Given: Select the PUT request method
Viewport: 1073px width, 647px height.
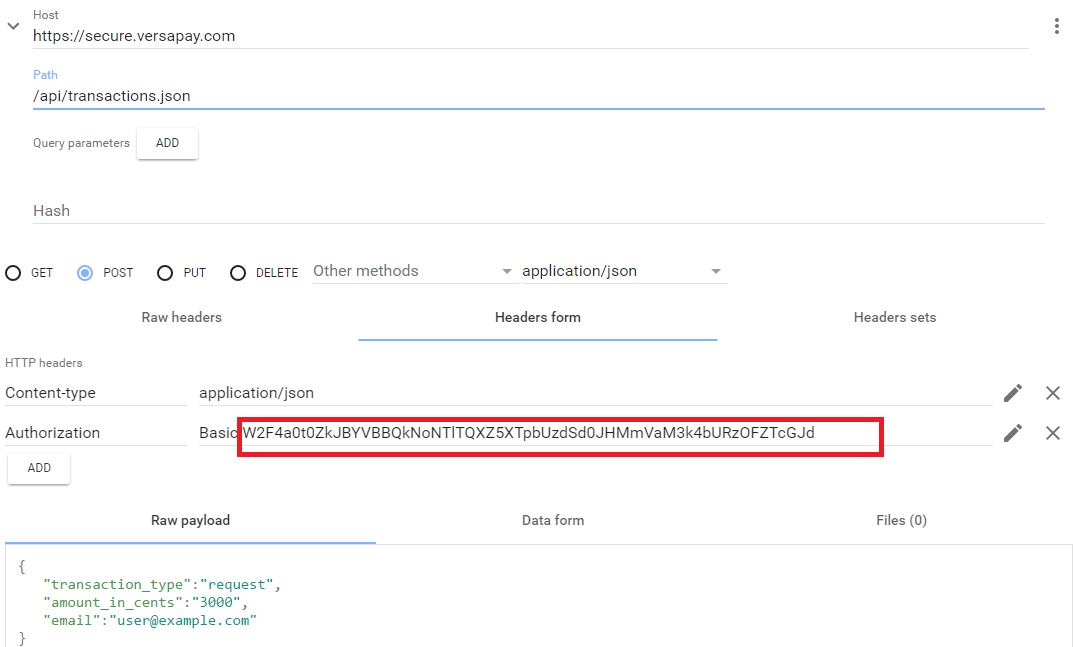Looking at the screenshot, I should click(x=164, y=272).
